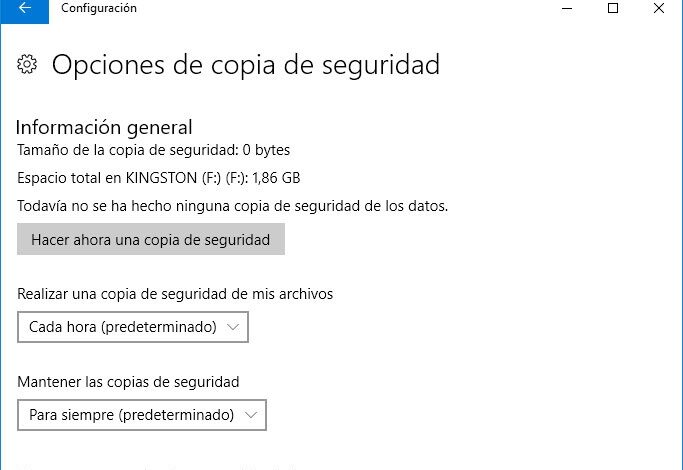Click Hacer ahora una copia de seguridad
The width and height of the screenshot is (683, 470).
151,240
